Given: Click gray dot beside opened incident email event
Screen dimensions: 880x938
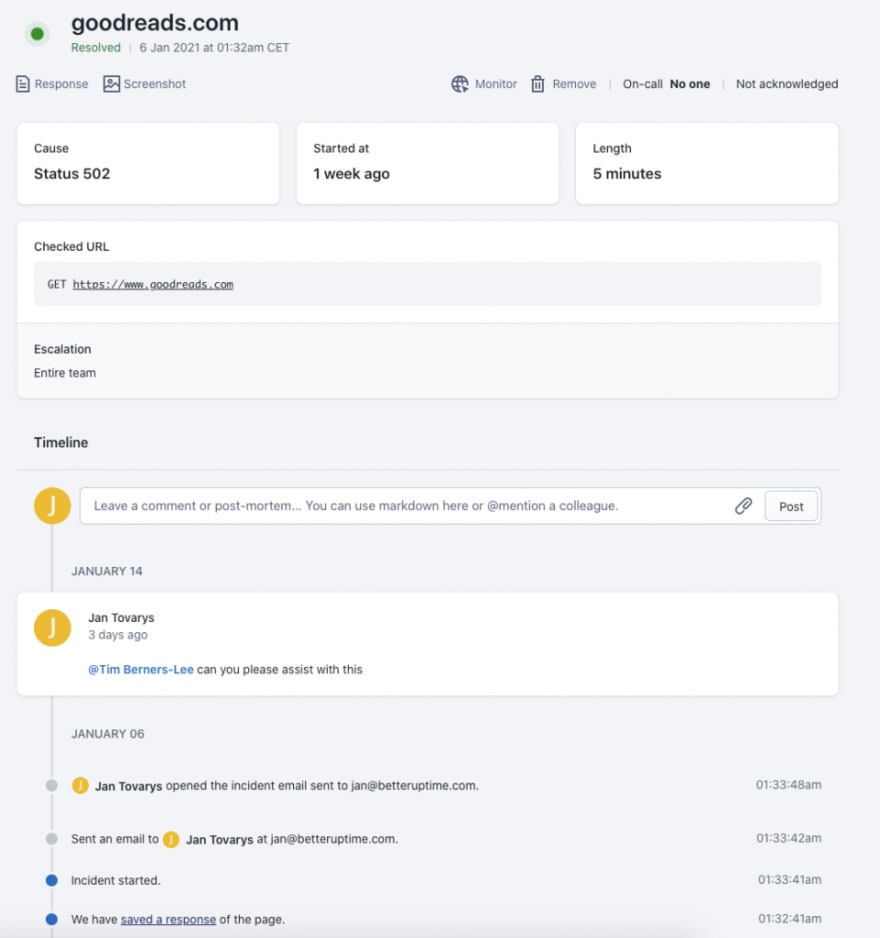Looking at the screenshot, I should tap(52, 785).
